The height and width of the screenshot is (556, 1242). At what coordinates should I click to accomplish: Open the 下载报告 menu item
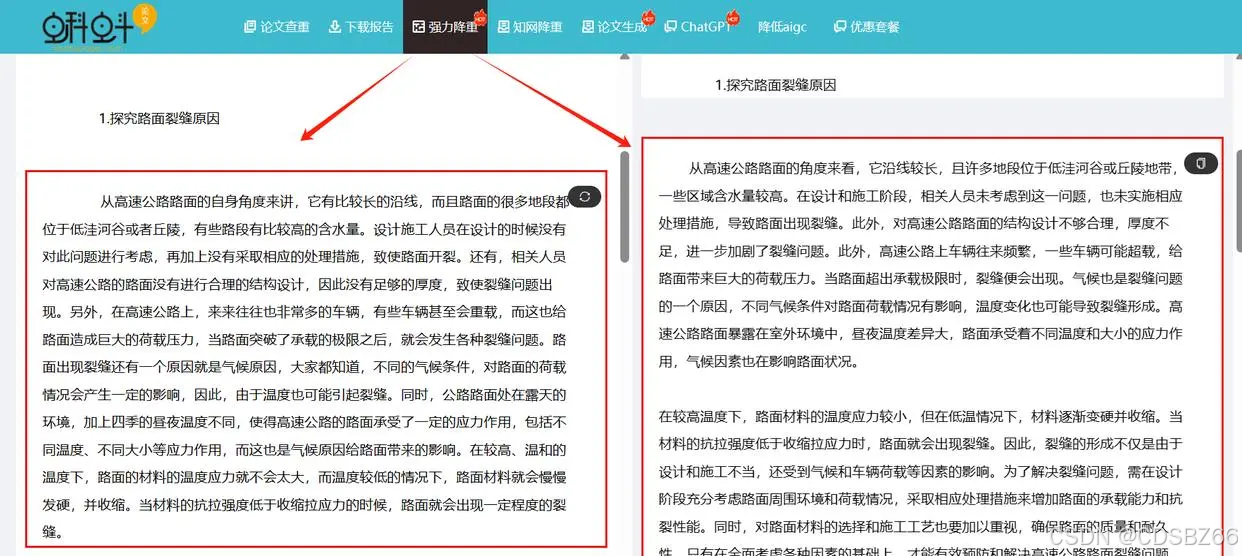tap(361, 27)
